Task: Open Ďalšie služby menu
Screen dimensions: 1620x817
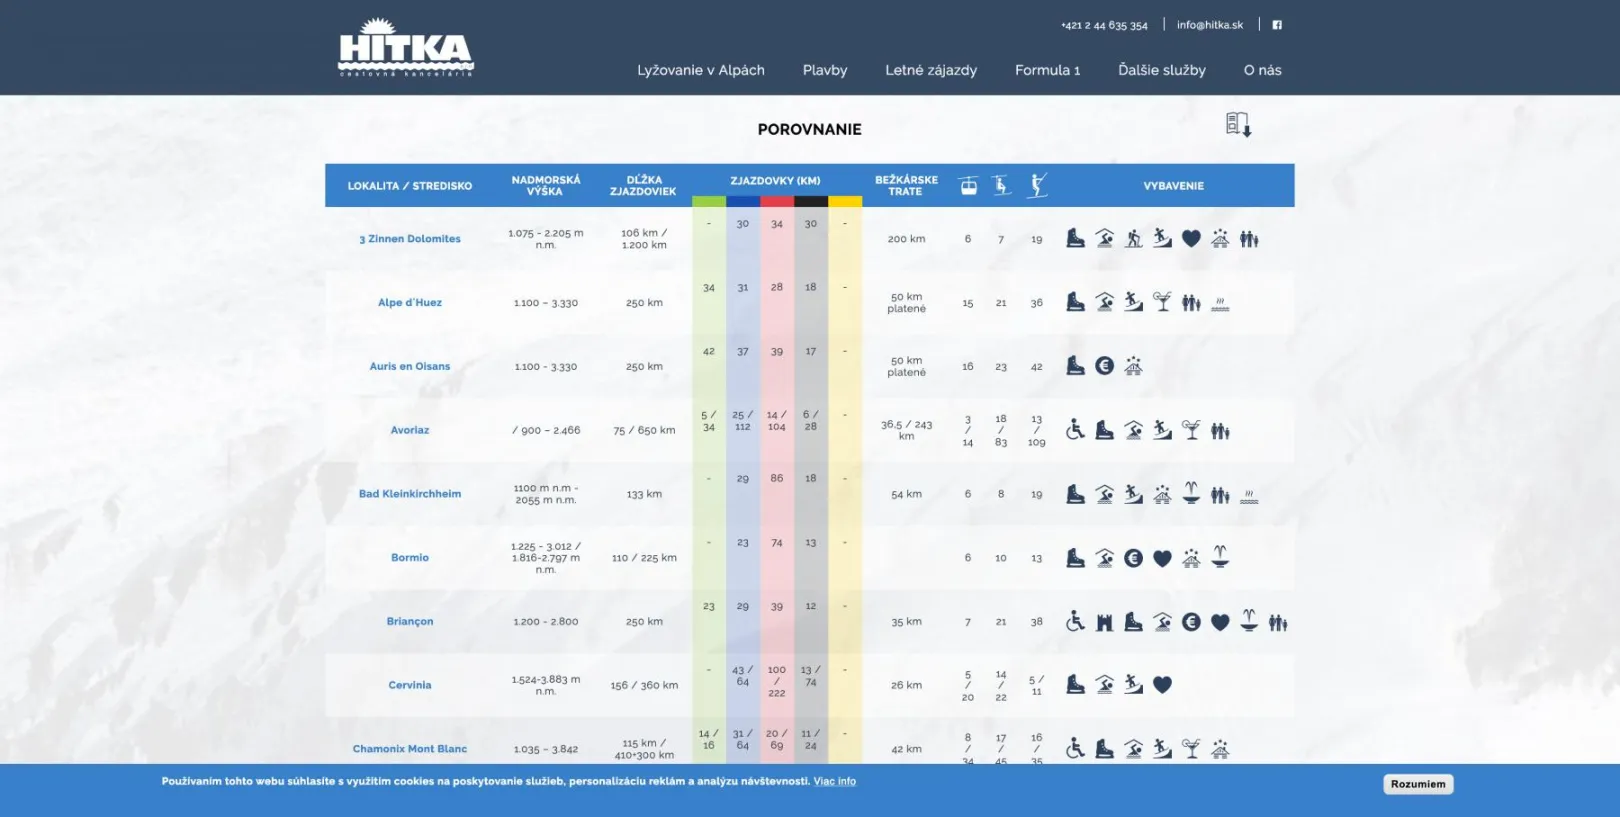Action: [x=1162, y=70]
